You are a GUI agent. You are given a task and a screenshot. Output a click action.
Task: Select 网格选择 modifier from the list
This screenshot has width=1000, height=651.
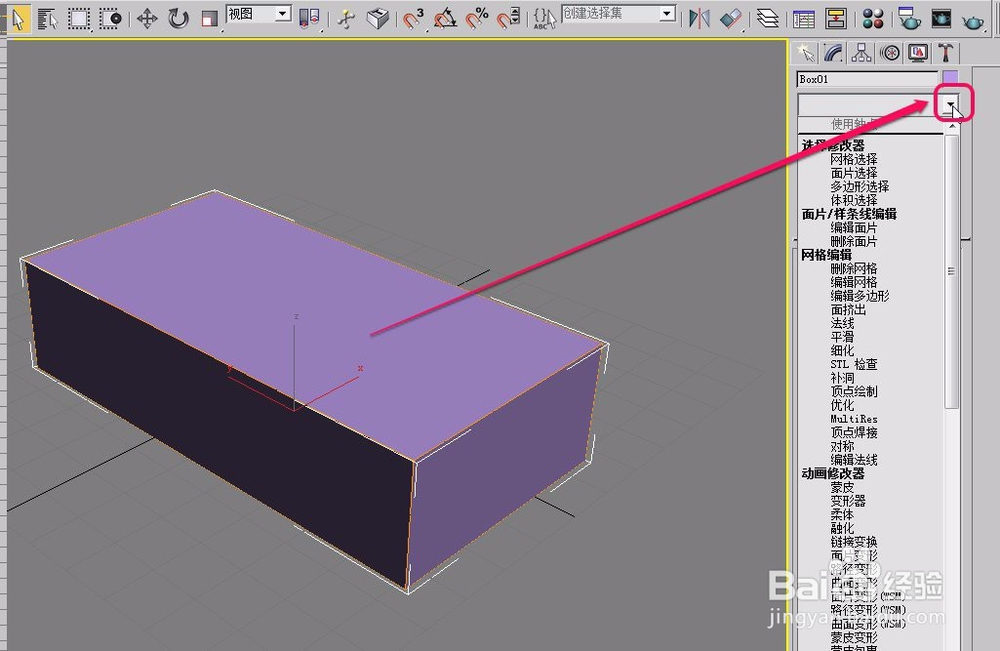(x=853, y=159)
